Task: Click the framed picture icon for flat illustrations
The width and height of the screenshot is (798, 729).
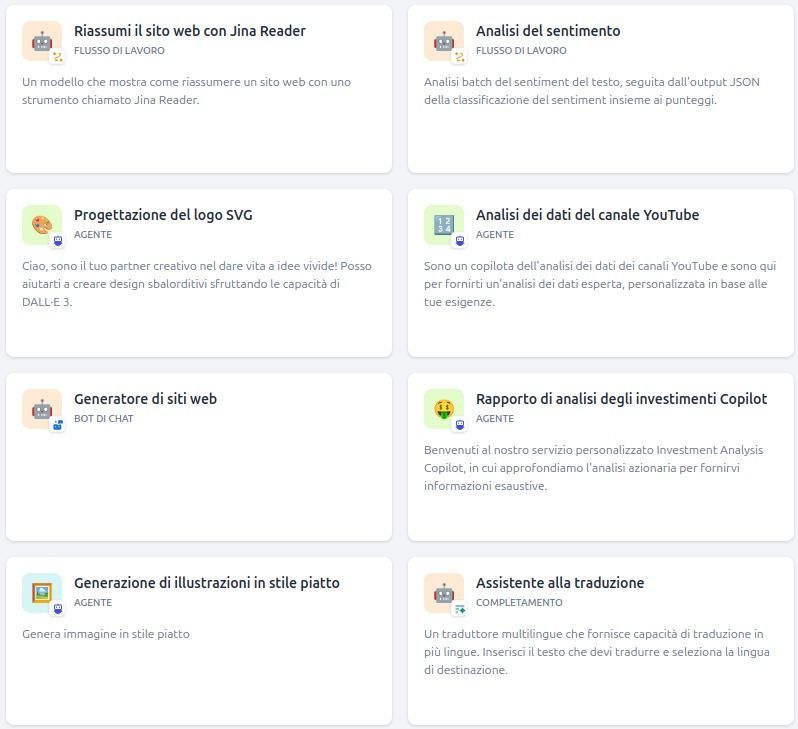Action: click(x=41, y=593)
